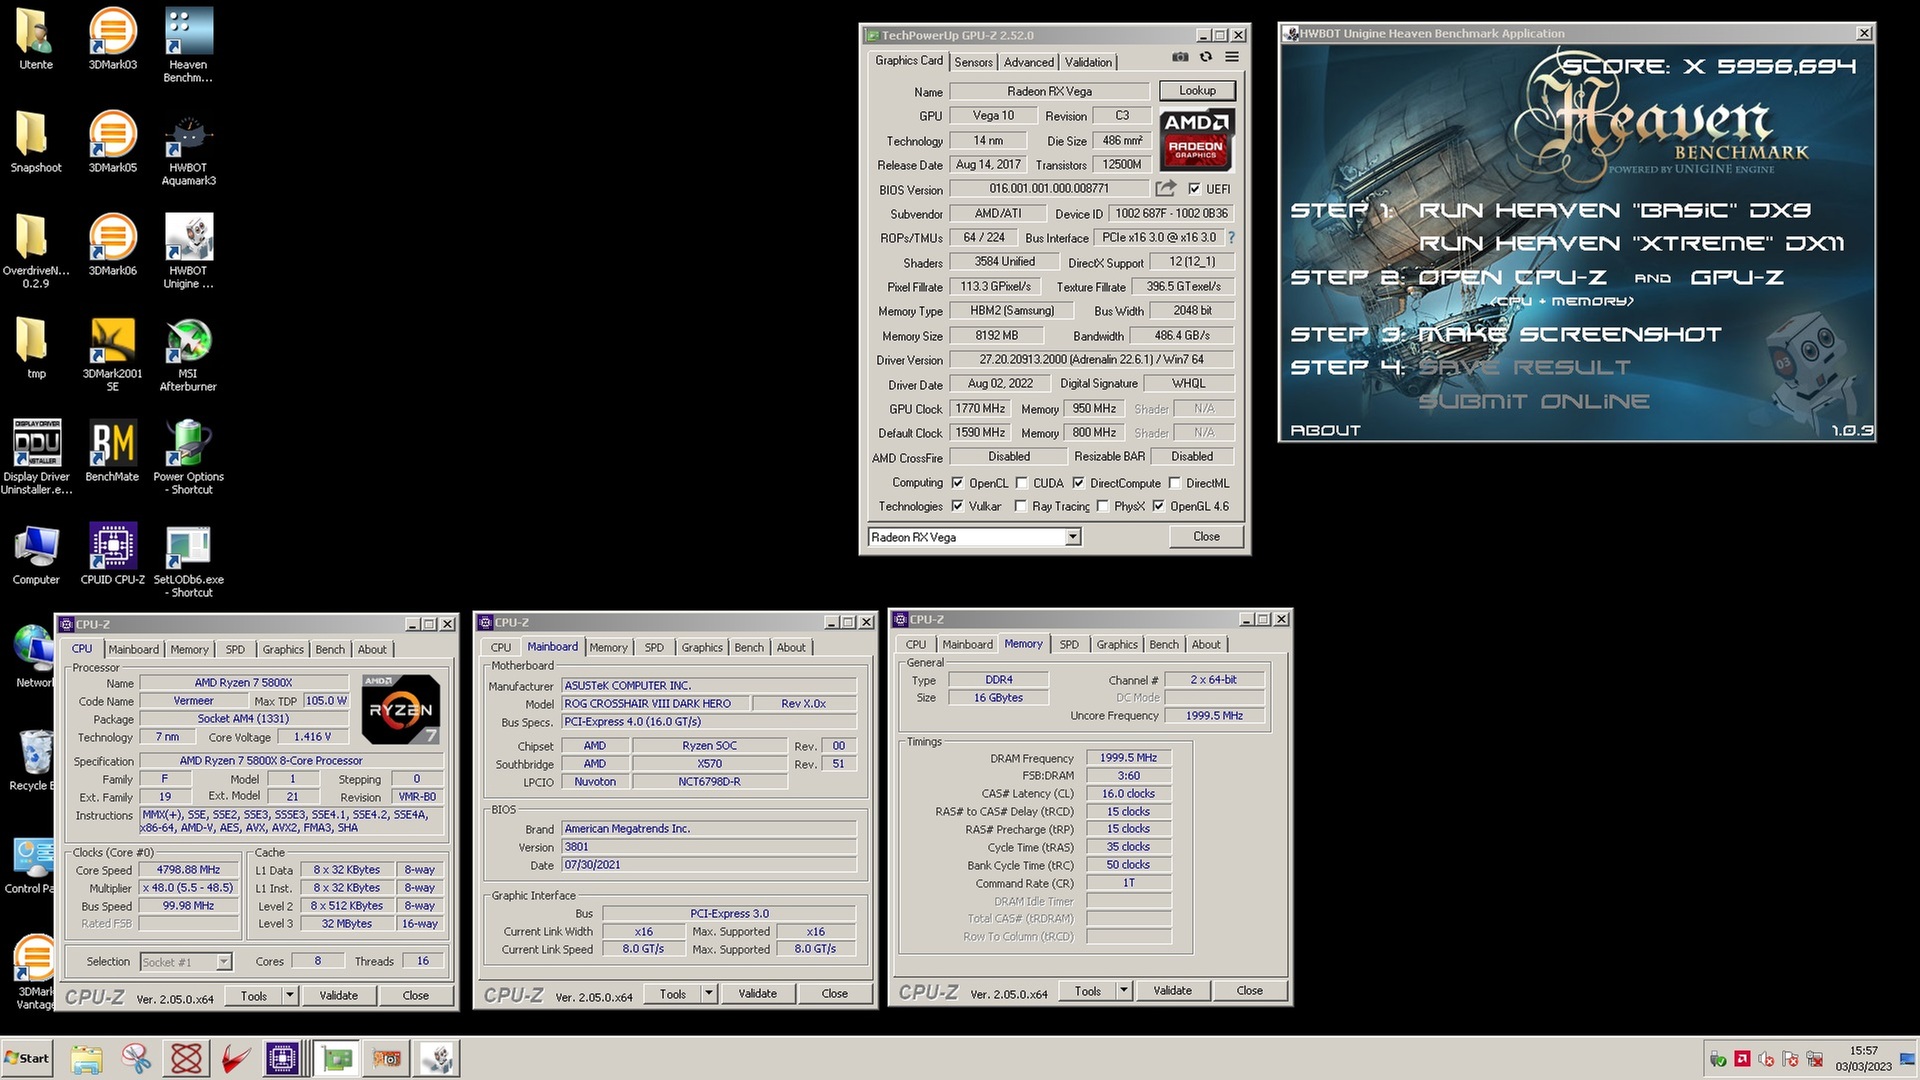The height and width of the screenshot is (1080, 1920).
Task: Toggle the PhysX checkbox
Action: 1102,506
